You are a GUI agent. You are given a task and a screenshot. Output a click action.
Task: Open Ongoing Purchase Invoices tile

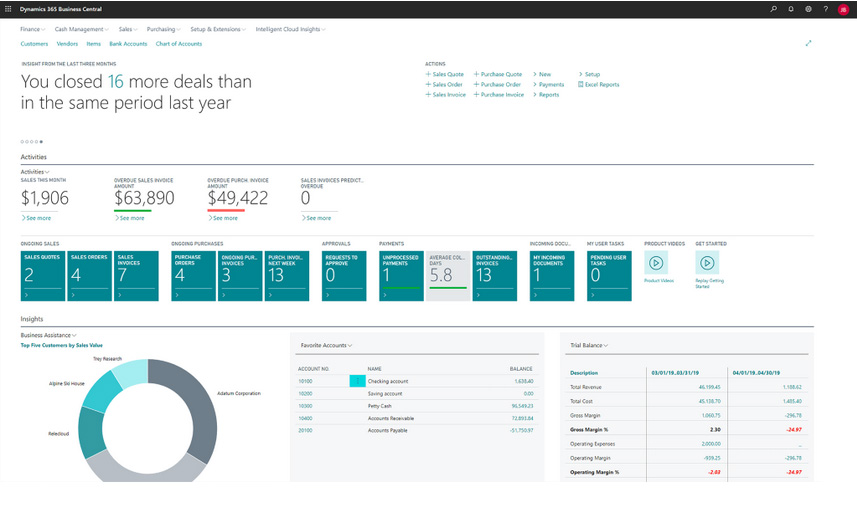tap(240, 276)
